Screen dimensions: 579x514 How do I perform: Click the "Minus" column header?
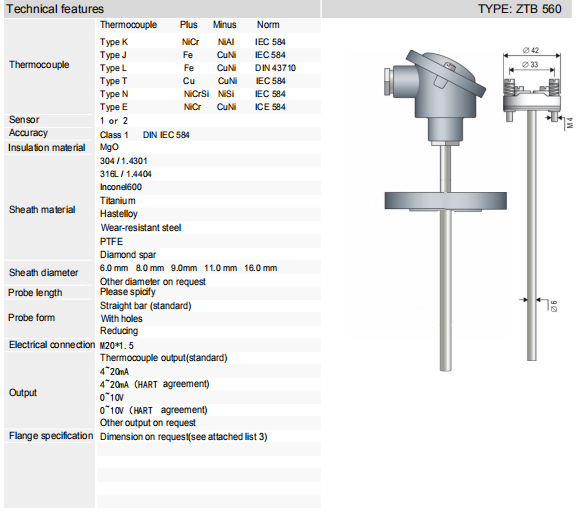coord(225,25)
